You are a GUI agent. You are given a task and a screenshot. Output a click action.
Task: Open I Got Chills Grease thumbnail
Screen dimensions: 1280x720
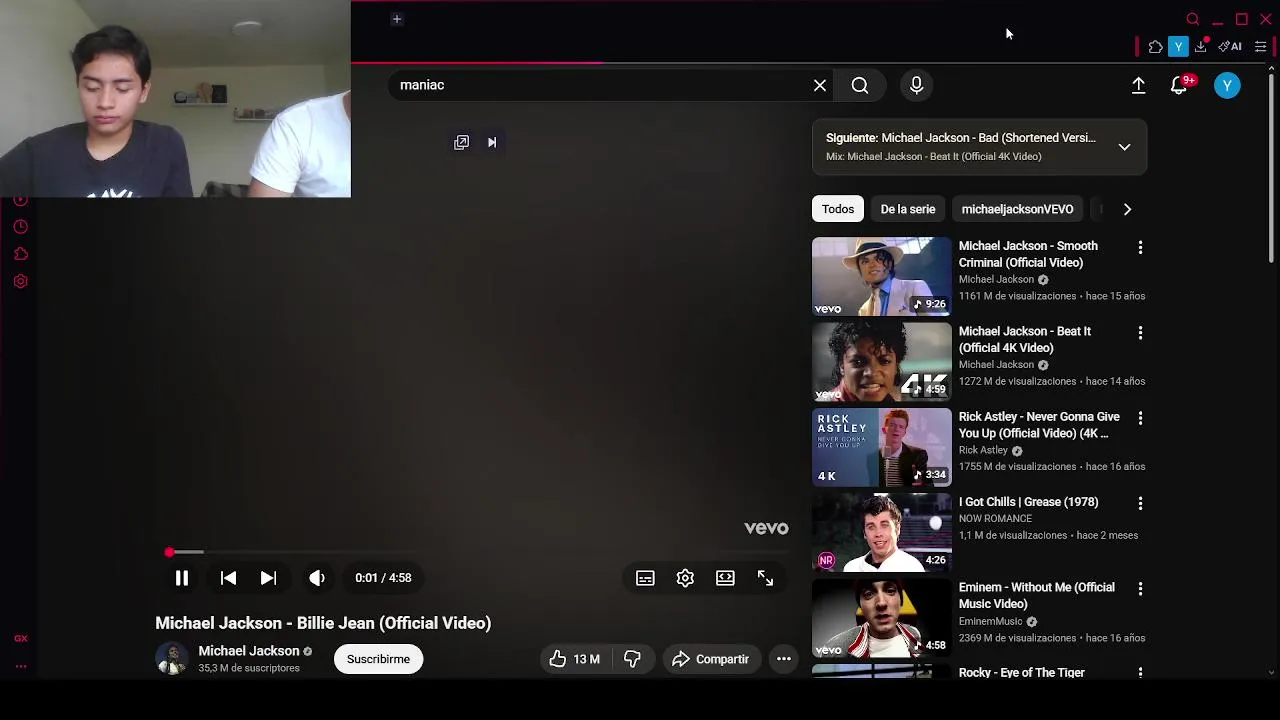(882, 532)
